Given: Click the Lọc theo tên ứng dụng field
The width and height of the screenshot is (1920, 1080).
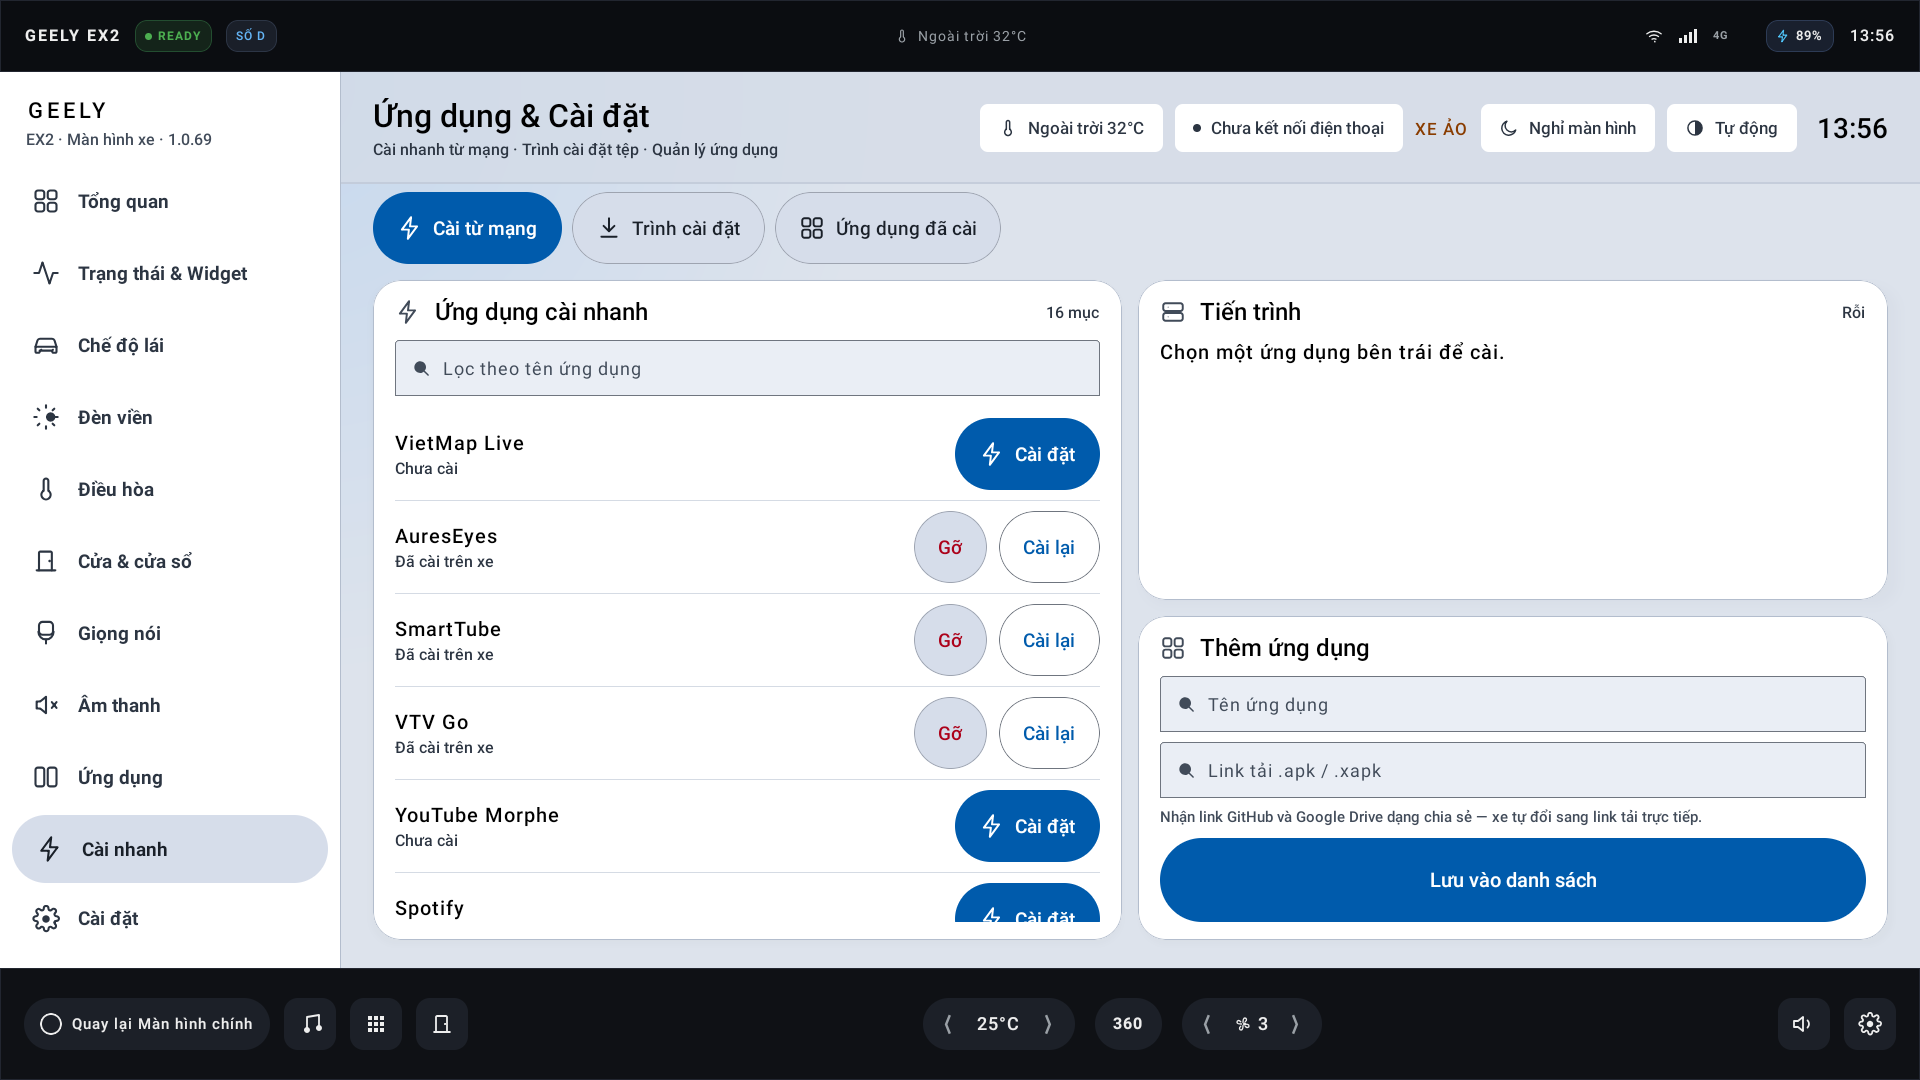Looking at the screenshot, I should tap(747, 368).
